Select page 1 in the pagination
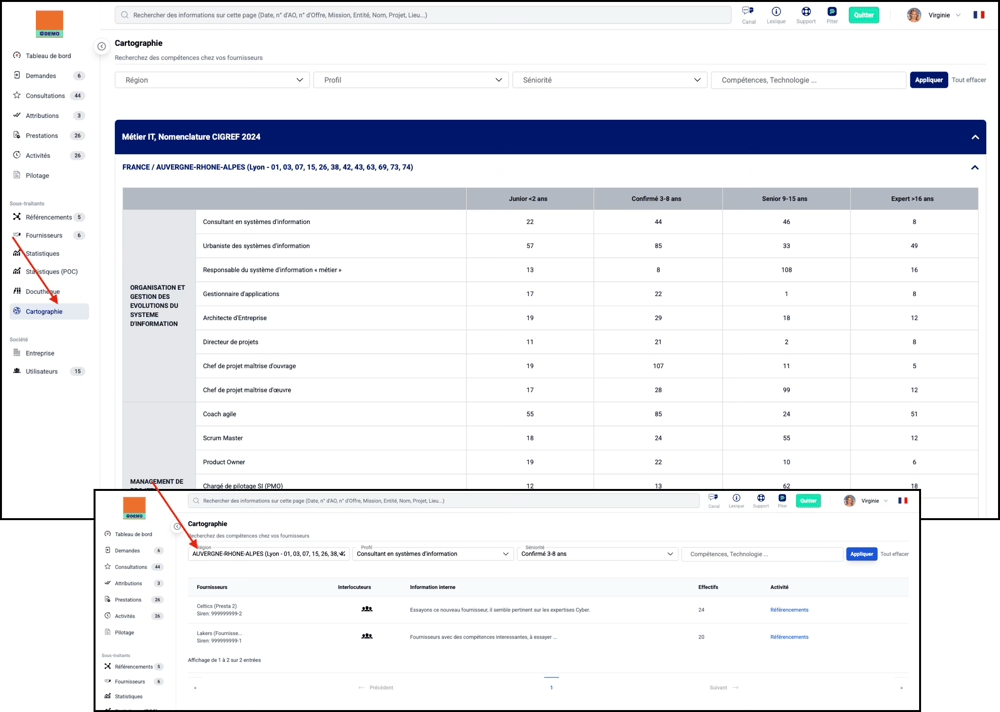Viewport: 1000px width, 712px height. tap(551, 688)
